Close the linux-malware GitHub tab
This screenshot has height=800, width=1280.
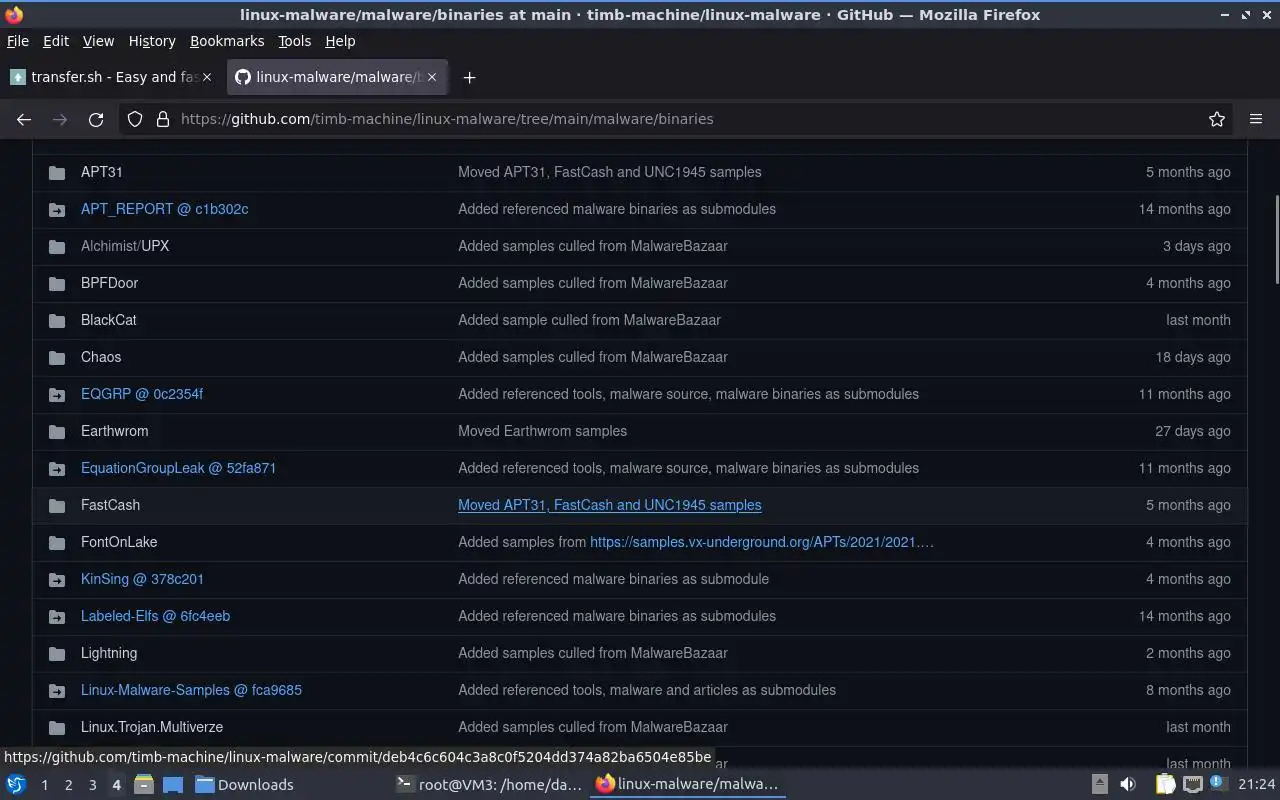pos(432,77)
